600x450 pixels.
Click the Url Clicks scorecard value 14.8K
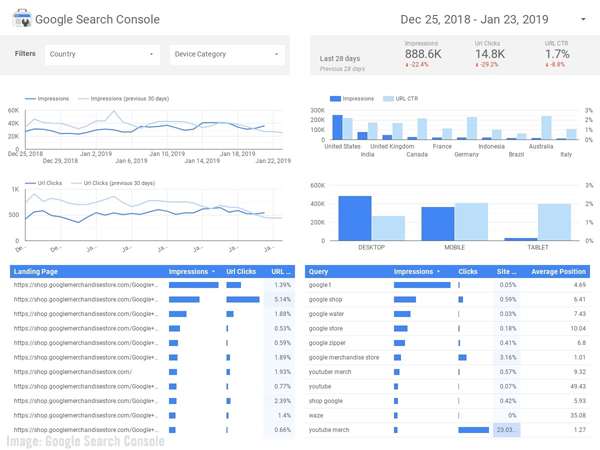tap(490, 54)
